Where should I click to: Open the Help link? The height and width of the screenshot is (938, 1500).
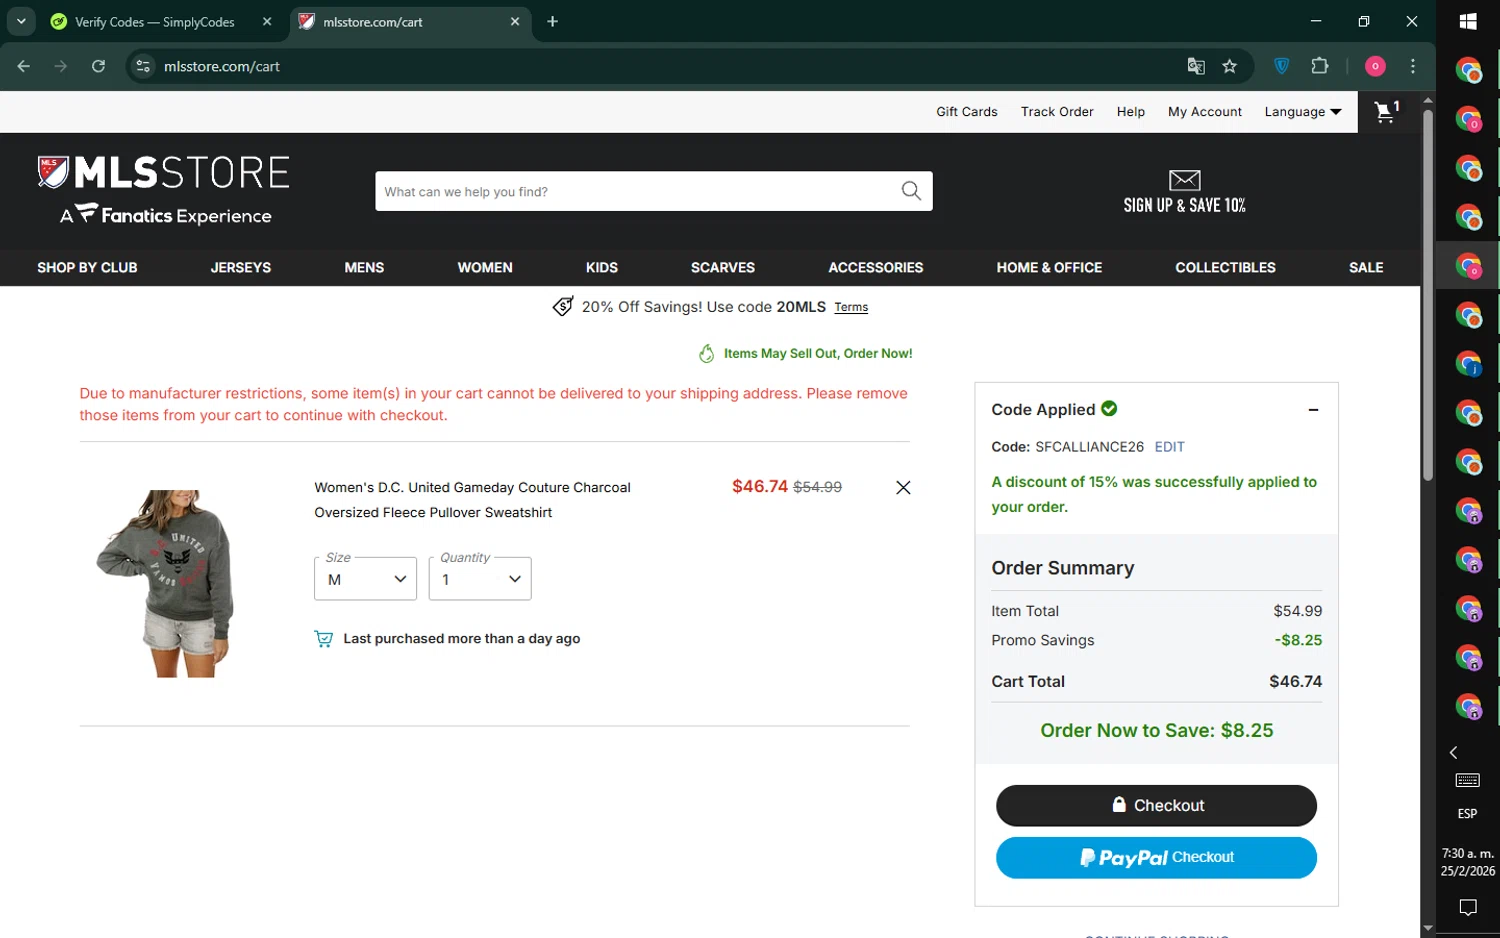coord(1131,112)
